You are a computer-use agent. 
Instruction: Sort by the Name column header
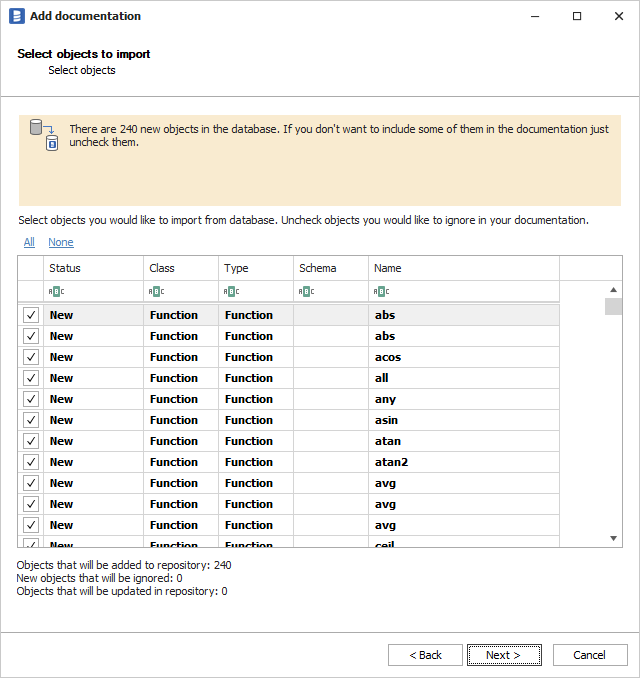click(463, 268)
